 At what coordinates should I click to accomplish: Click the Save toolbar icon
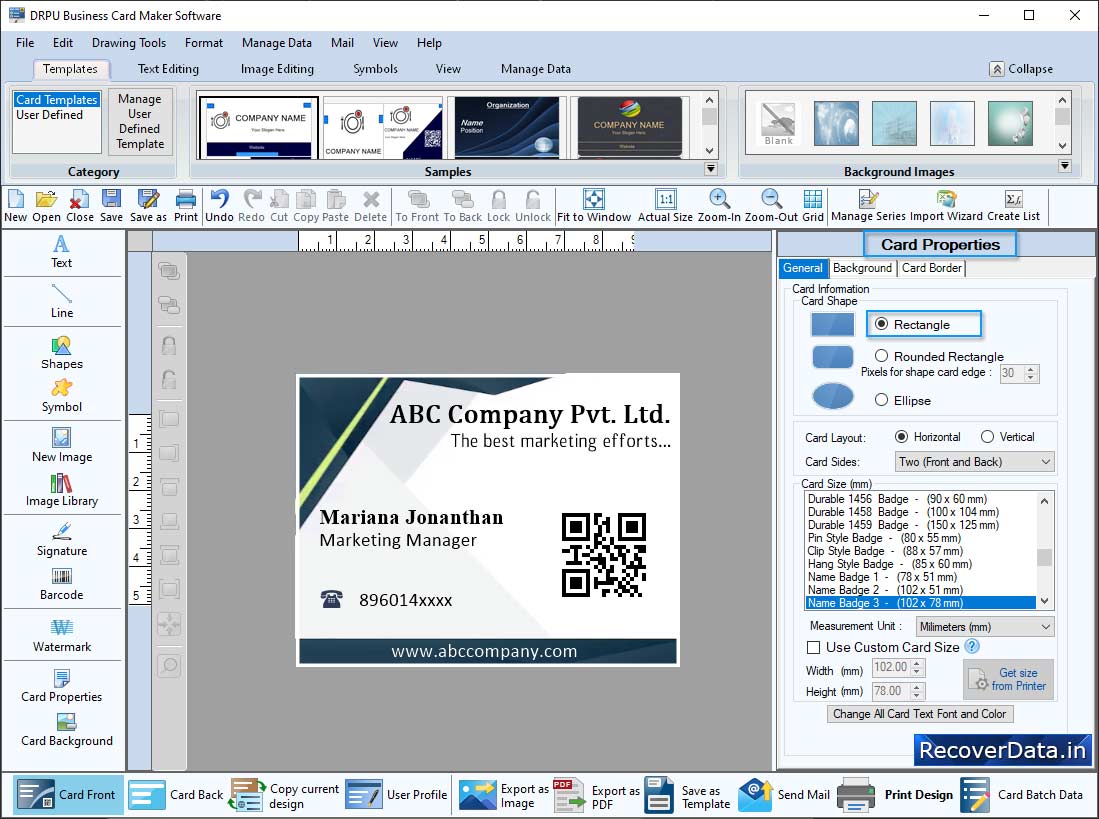tap(111, 207)
